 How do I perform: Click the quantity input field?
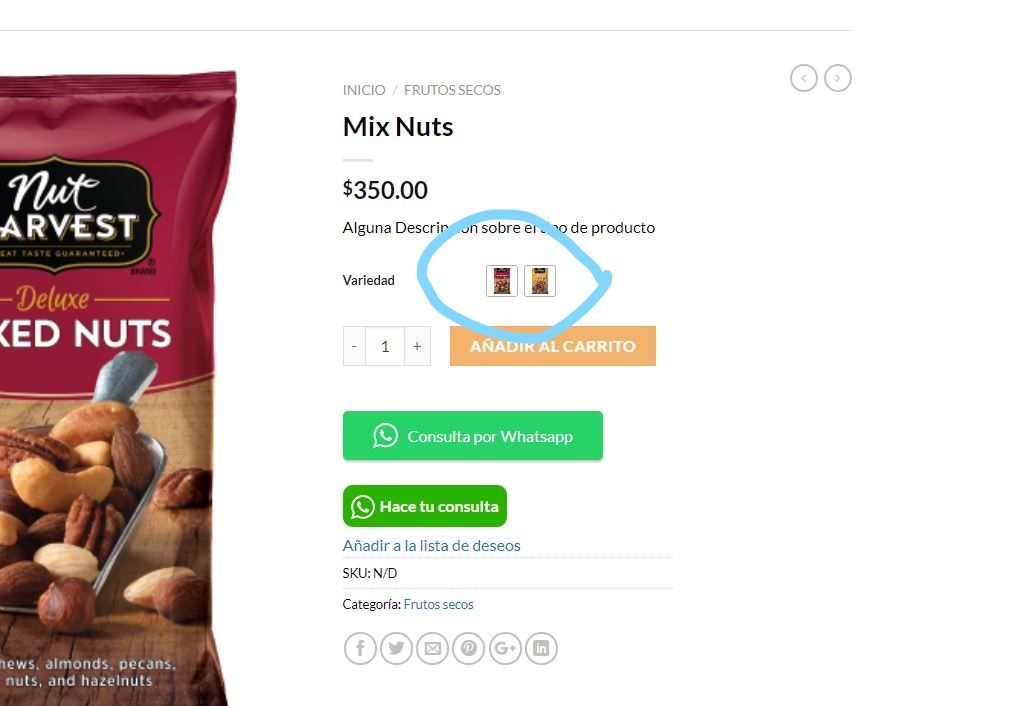385,346
